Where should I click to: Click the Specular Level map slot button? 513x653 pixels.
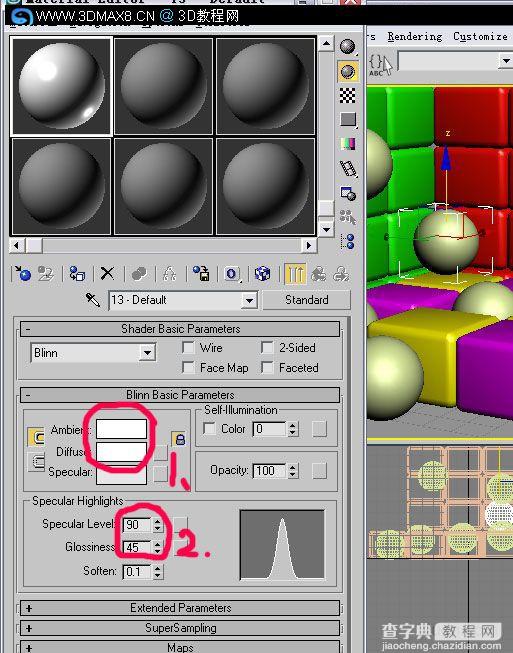180,524
